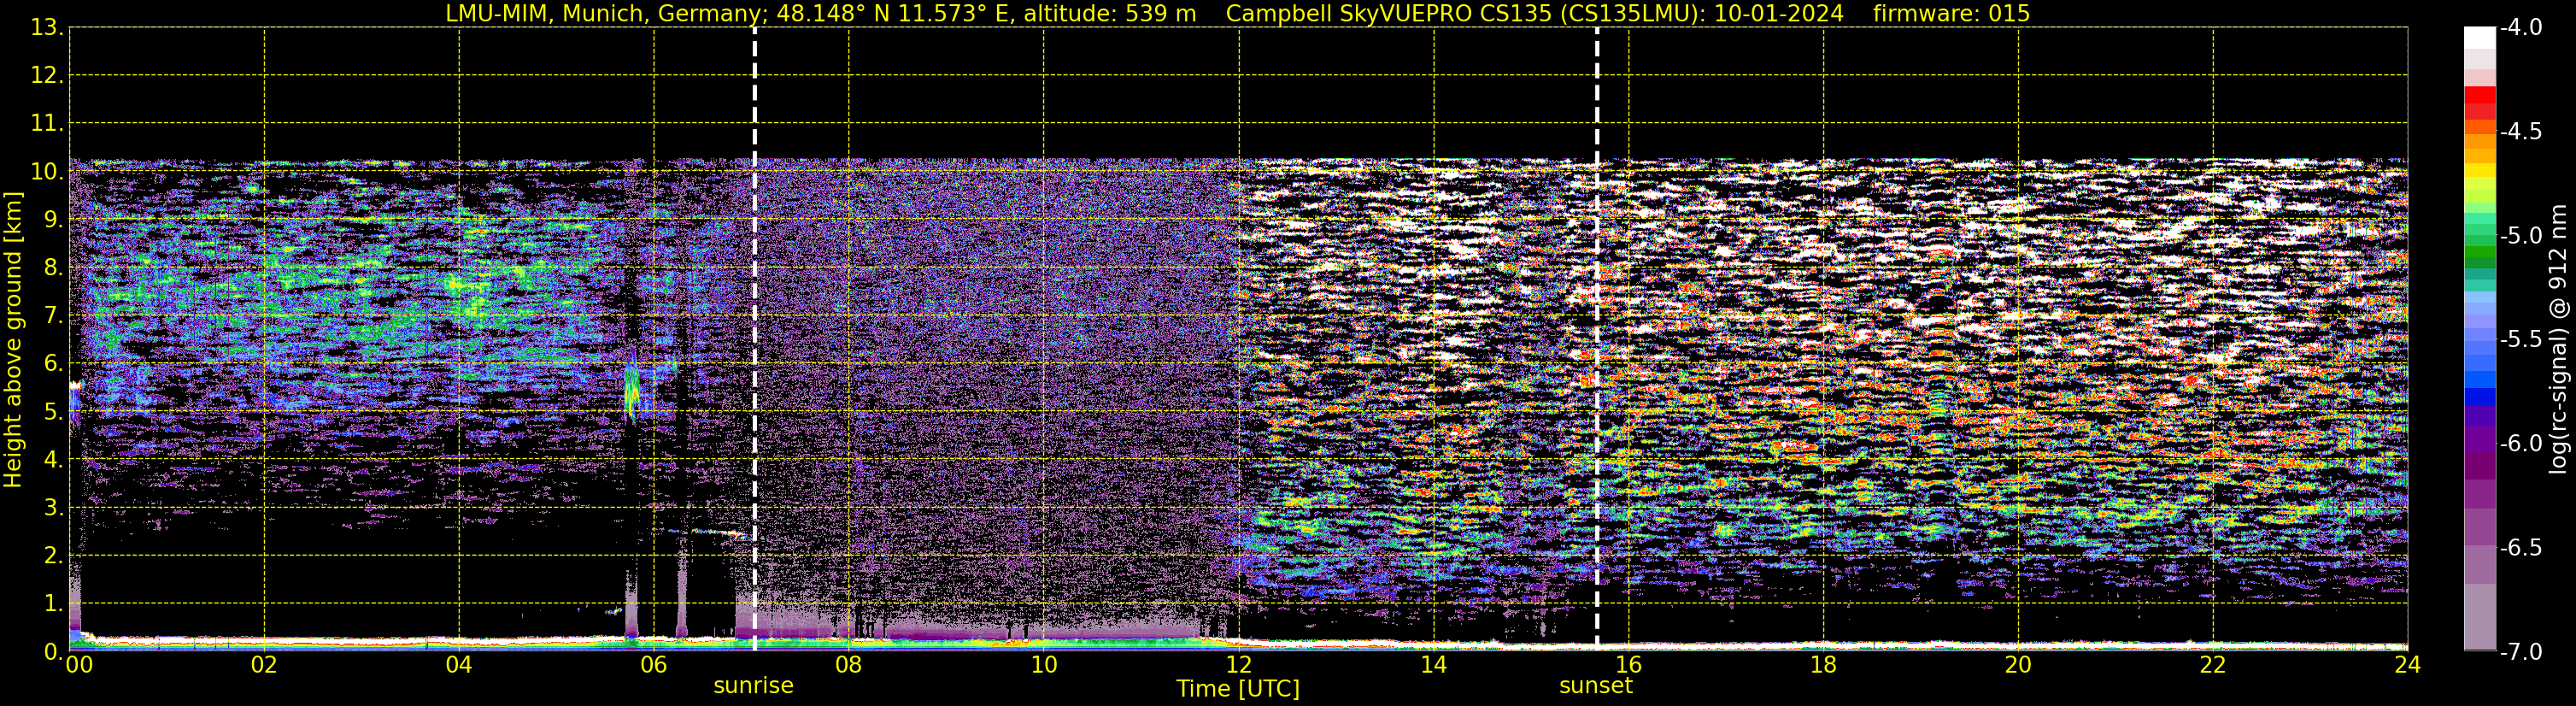Click the red segment of the colorbar
Viewport: 2576px width, 706px height.
(2480, 96)
